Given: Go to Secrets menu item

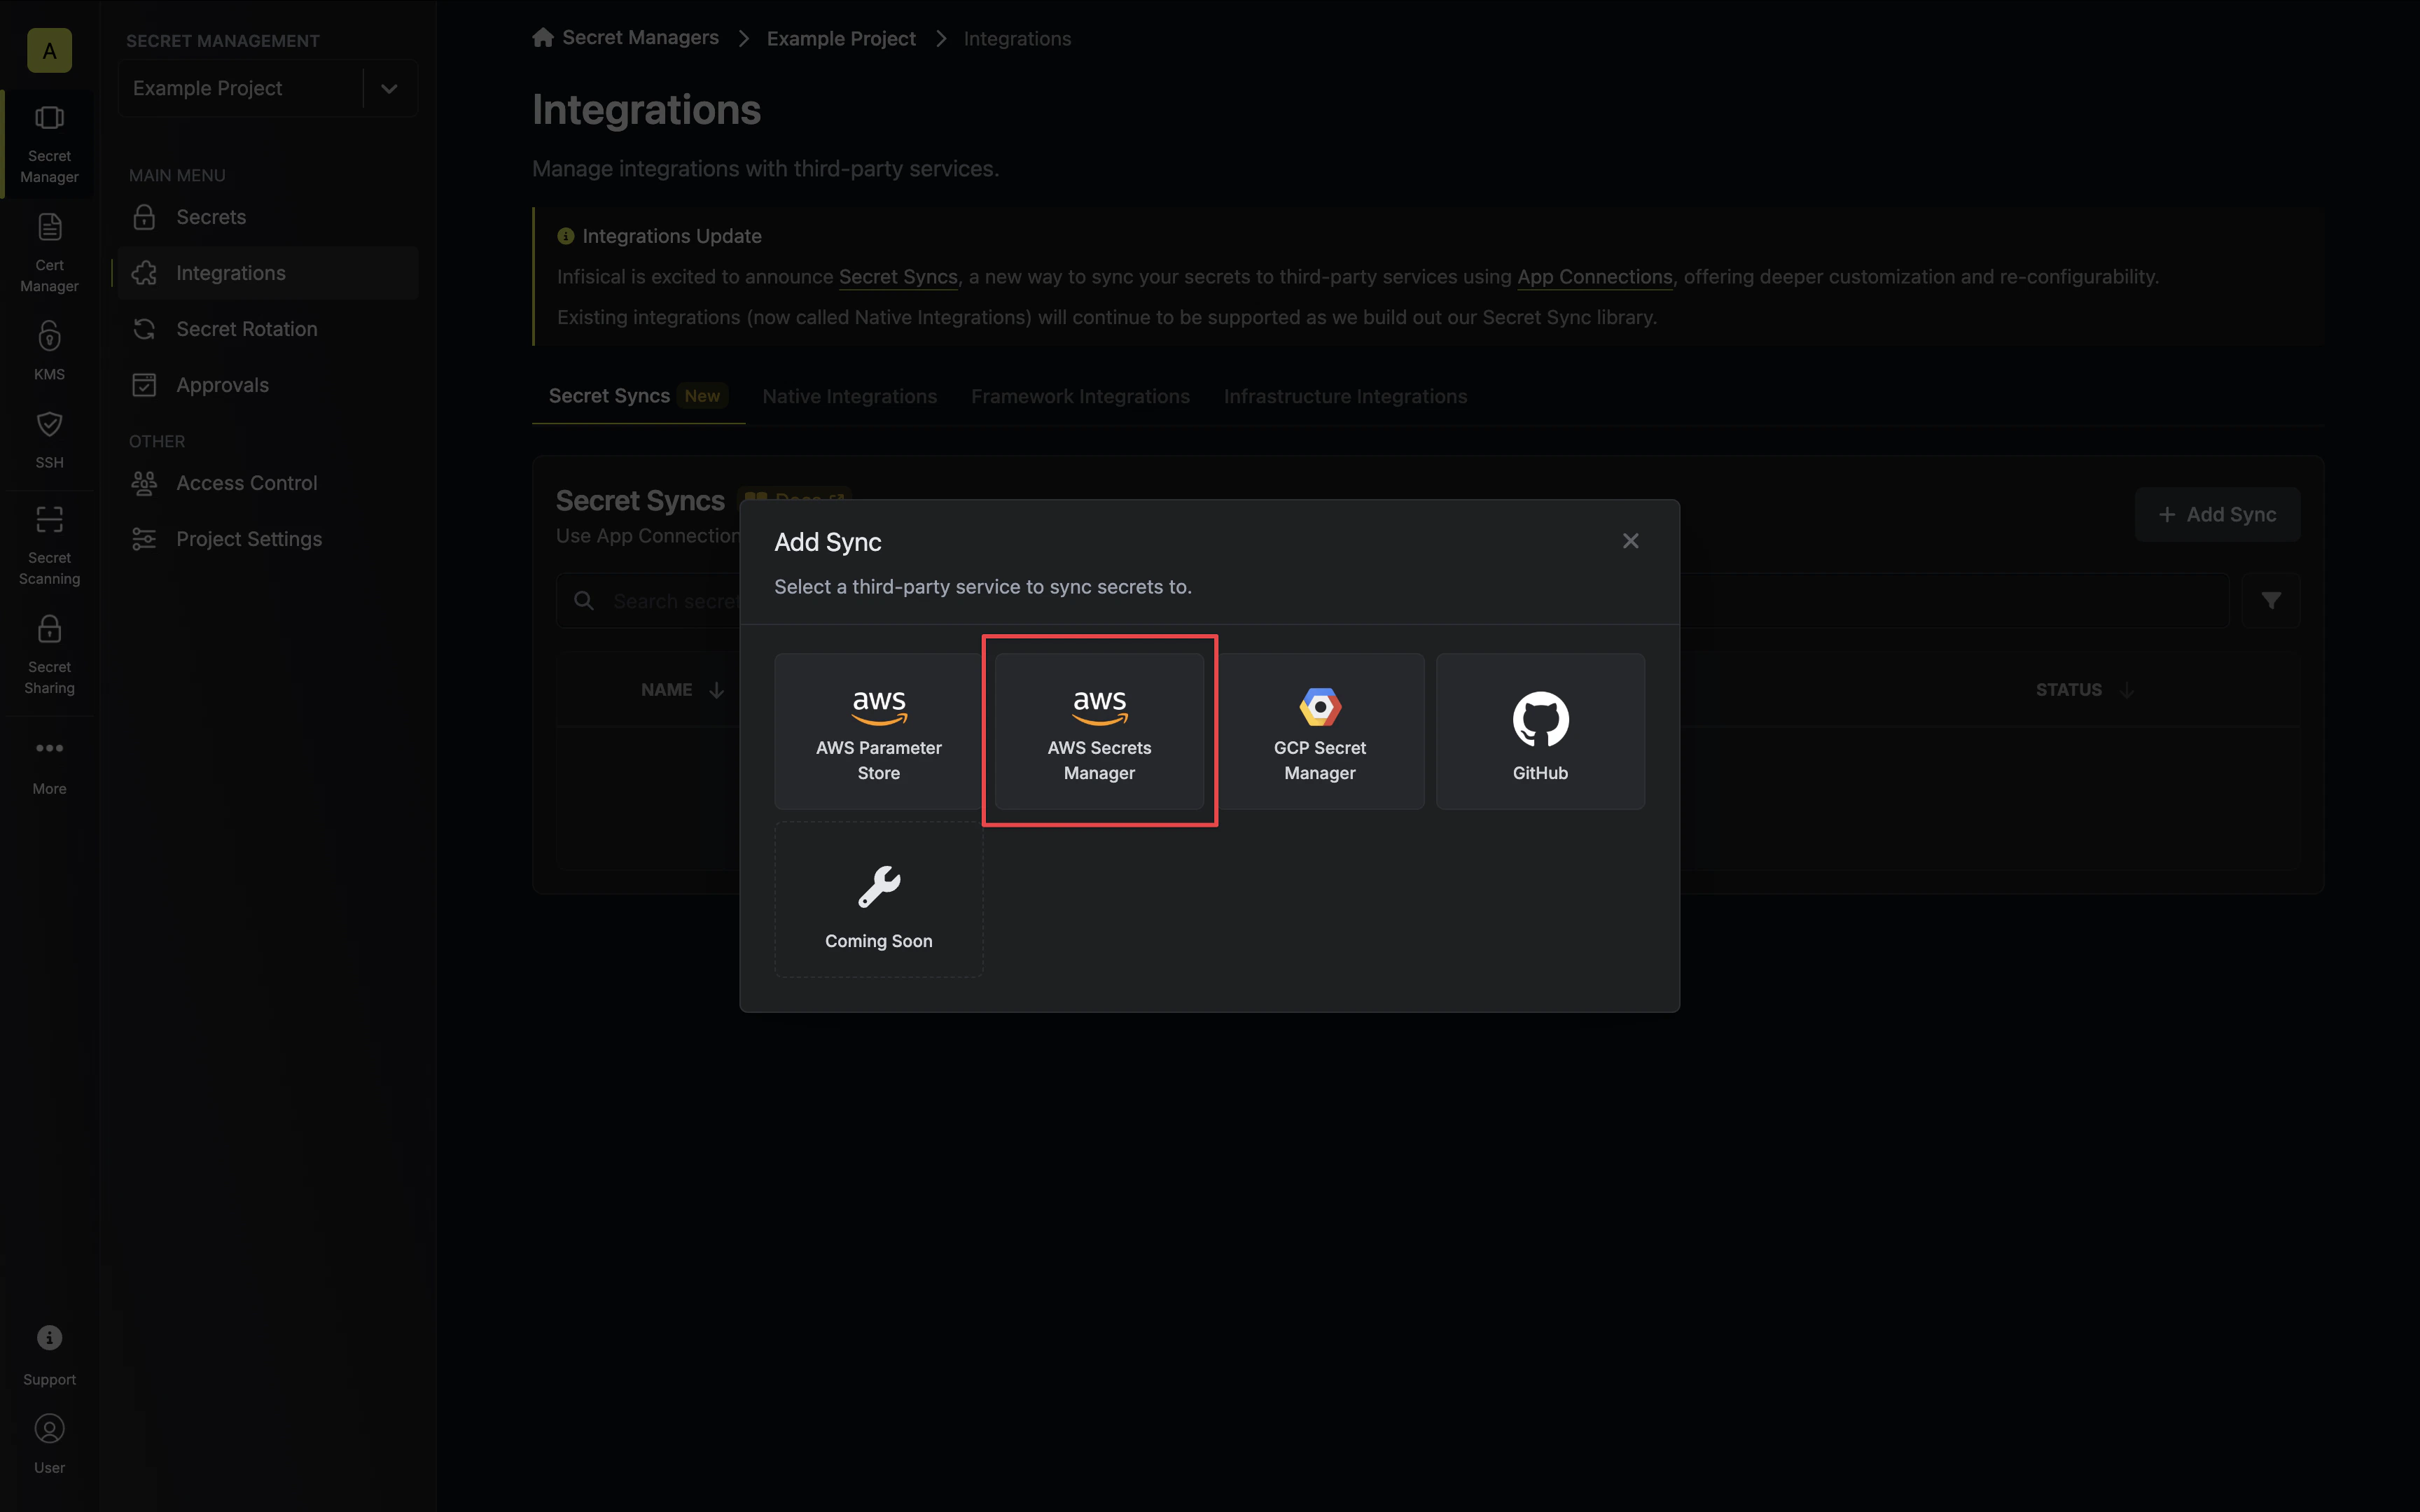Looking at the screenshot, I should [268, 217].
